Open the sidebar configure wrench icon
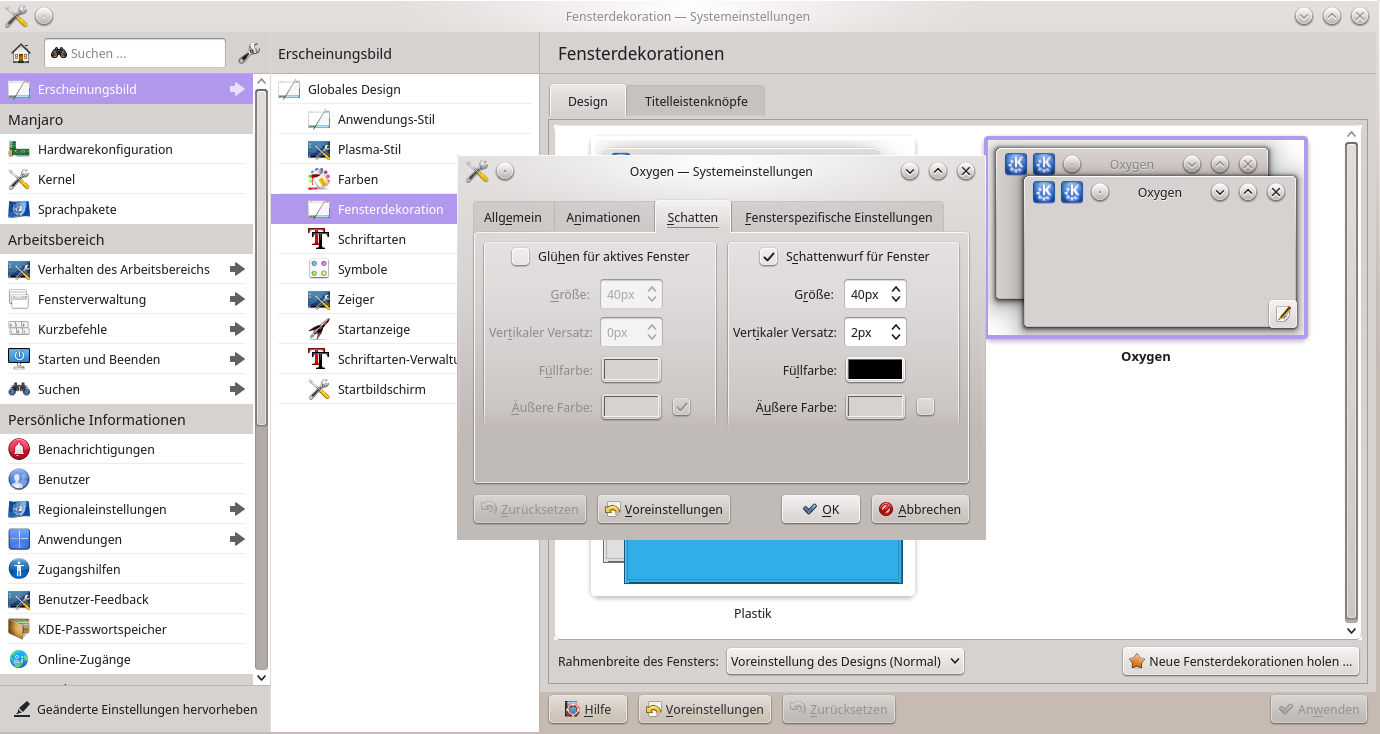Viewport: 1380px width, 734px height. click(x=249, y=53)
